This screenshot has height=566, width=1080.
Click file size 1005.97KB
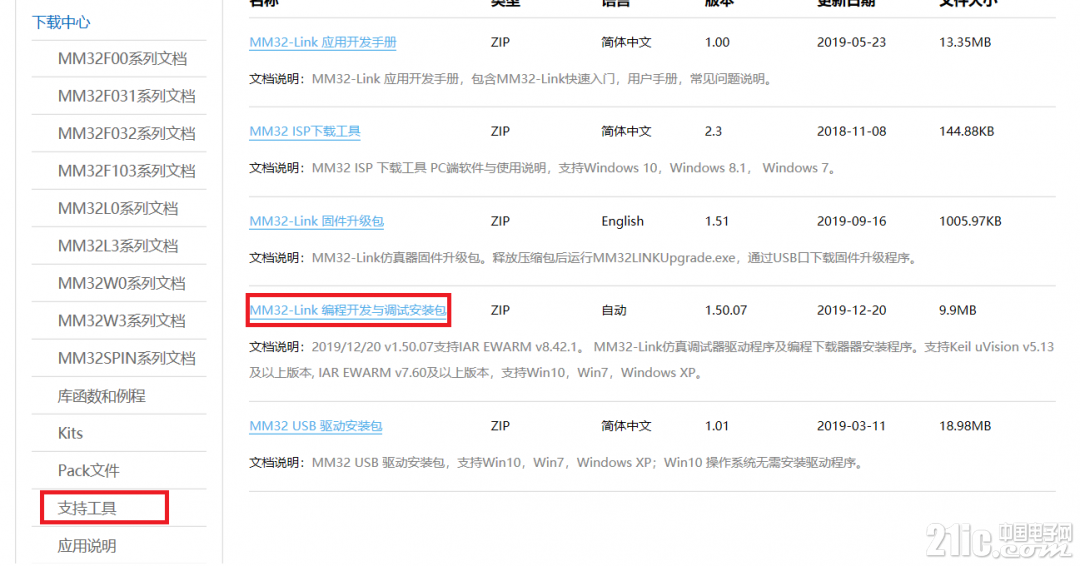pos(970,221)
